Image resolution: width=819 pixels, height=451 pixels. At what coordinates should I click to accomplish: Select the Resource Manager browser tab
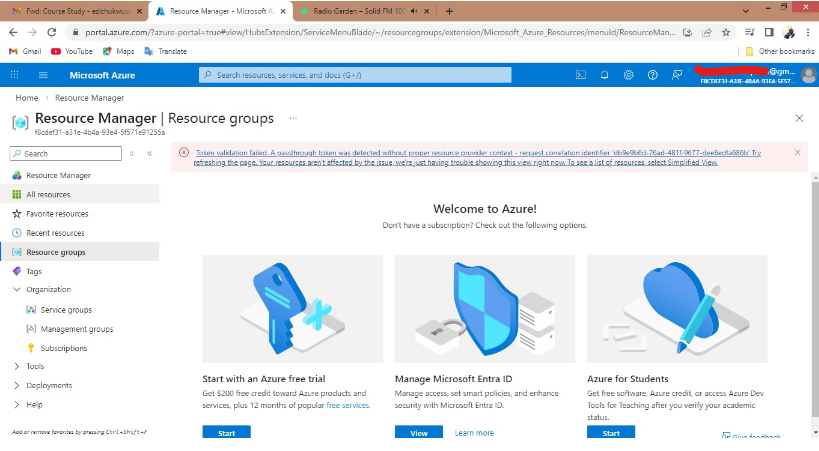tap(220, 11)
